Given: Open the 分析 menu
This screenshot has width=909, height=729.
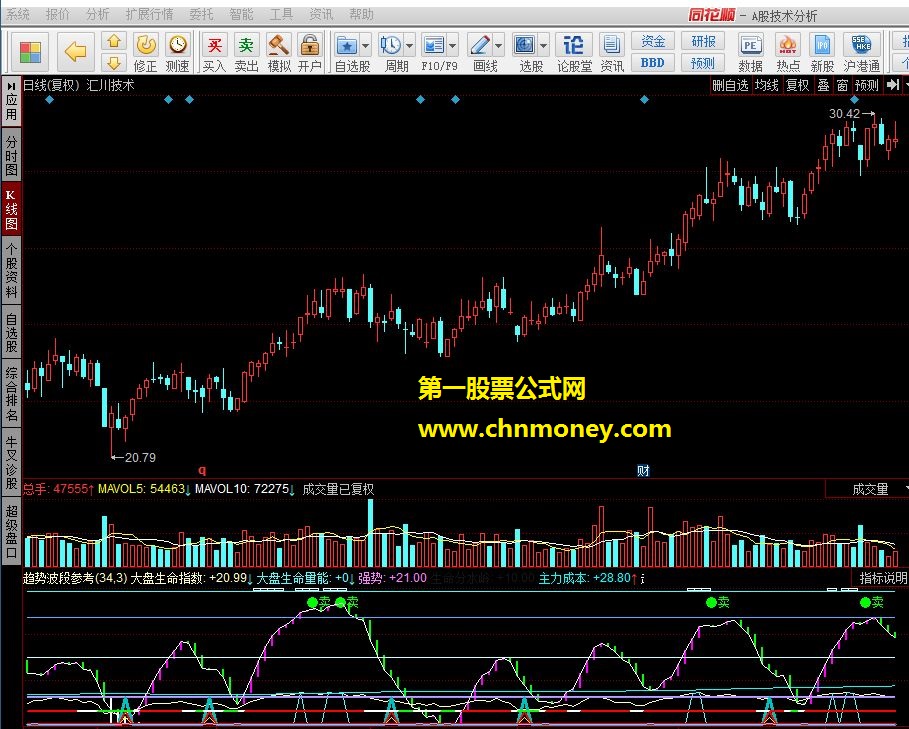Looking at the screenshot, I should click(x=97, y=14).
